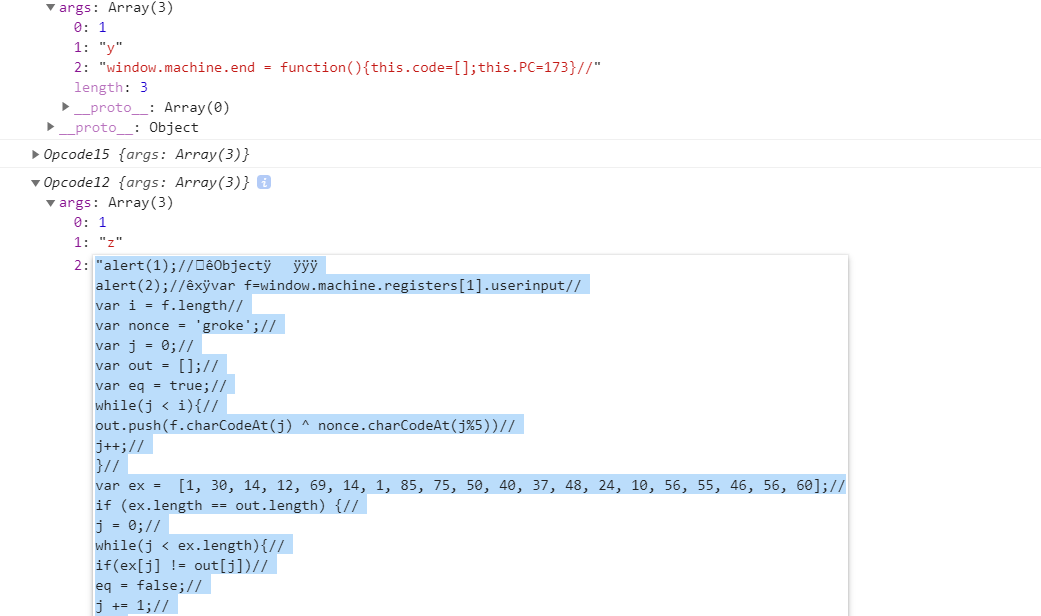The image size is (1041, 616).
Task: Click index 0 value under Opcode12 args
Action: (x=102, y=222)
